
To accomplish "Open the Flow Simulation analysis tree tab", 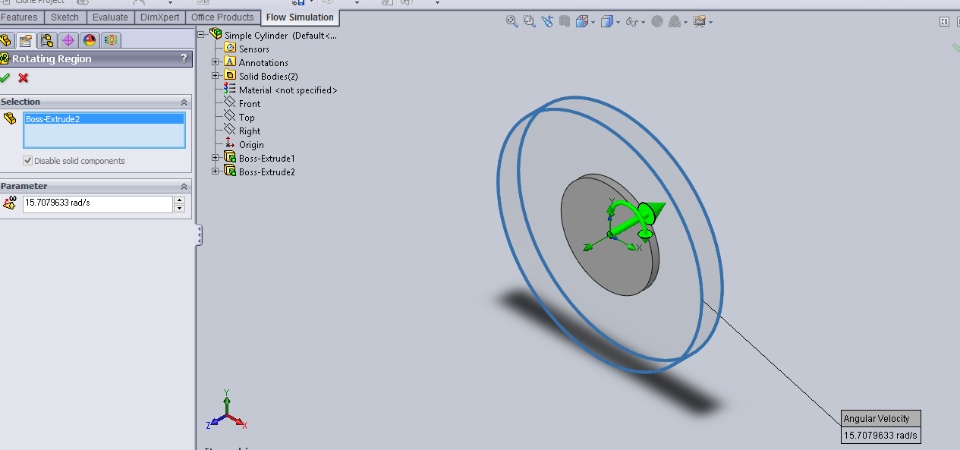I will tap(111, 41).
